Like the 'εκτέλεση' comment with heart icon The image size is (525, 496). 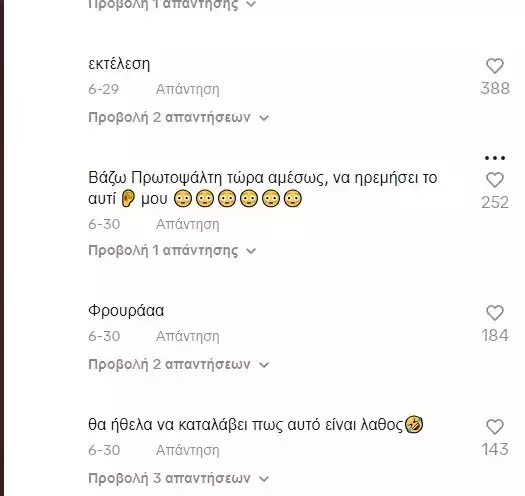pyautogui.click(x=495, y=66)
